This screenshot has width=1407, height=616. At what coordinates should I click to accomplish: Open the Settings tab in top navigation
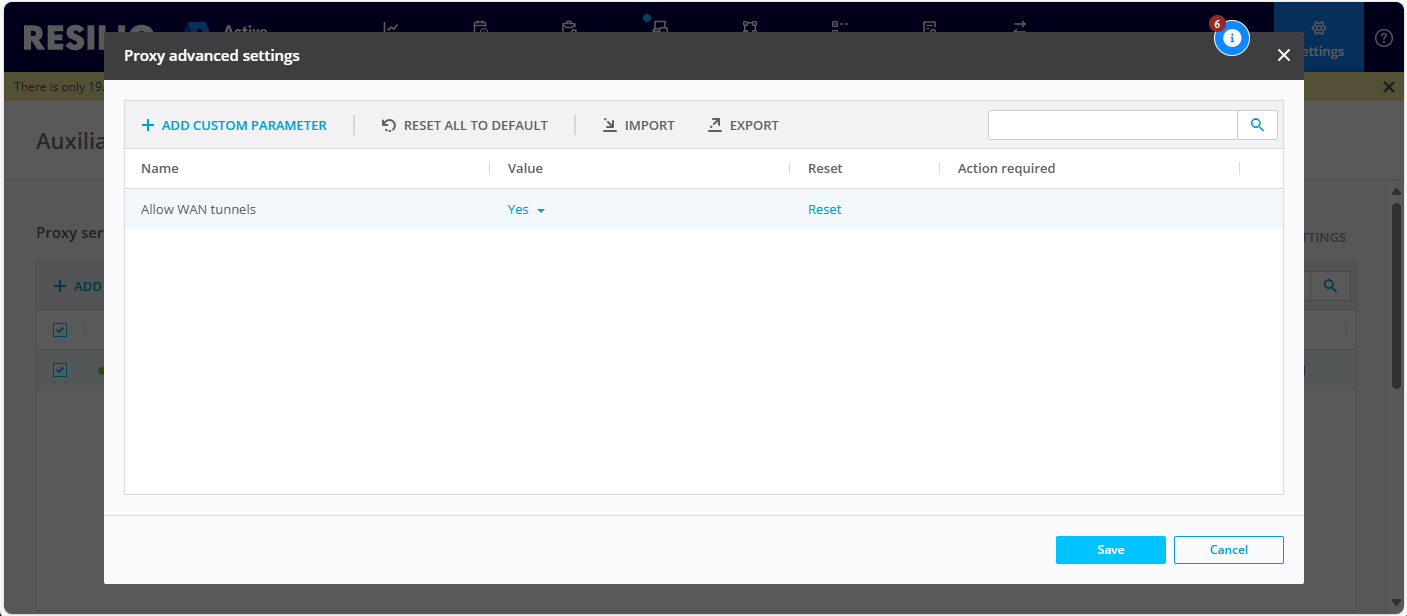coord(1318,38)
